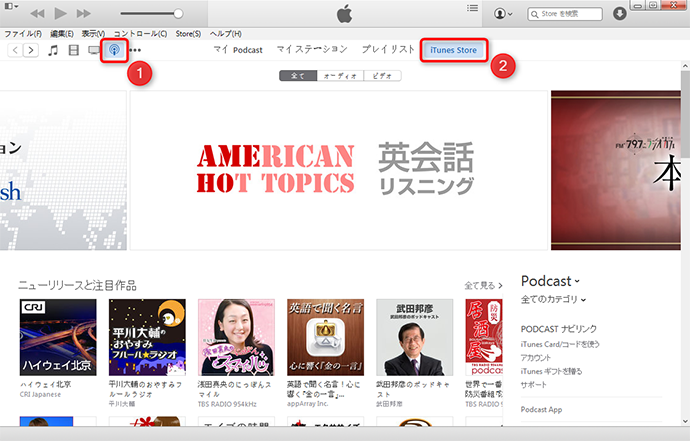Image resolution: width=690 pixels, height=441 pixels.
Task: Click the 全て見る link
Action: [483, 286]
